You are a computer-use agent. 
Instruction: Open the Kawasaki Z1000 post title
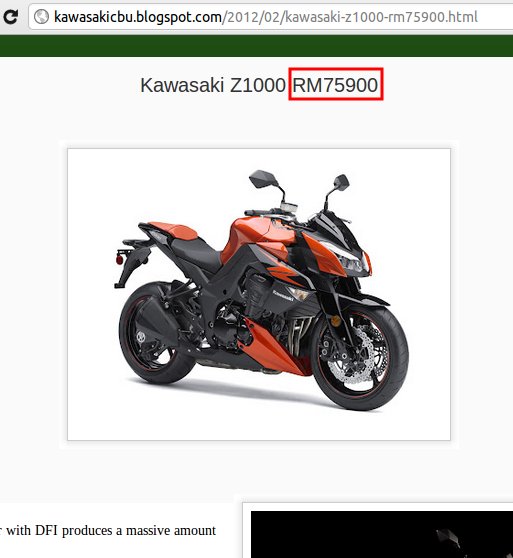pos(259,85)
